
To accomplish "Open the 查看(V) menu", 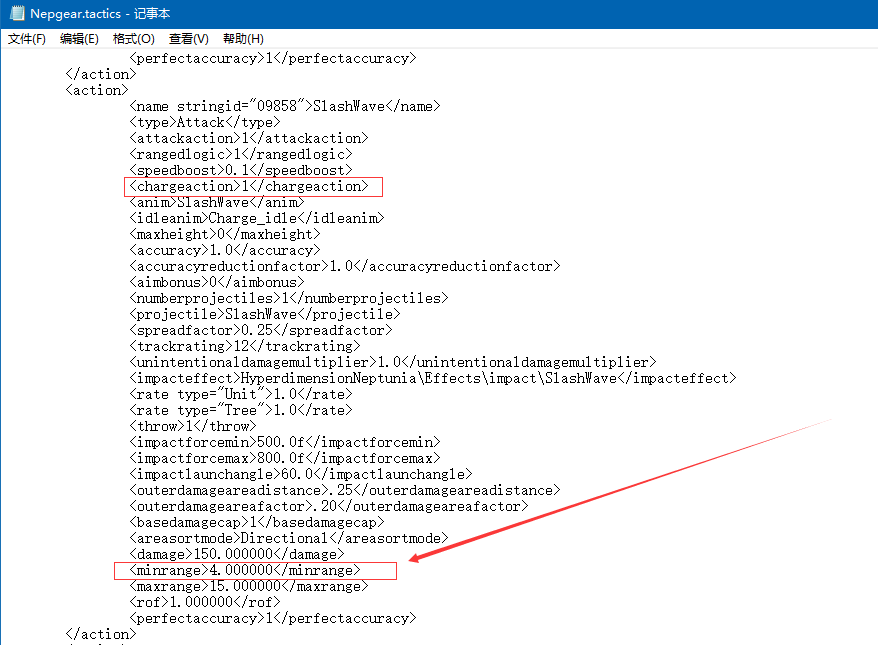I will tap(188, 39).
